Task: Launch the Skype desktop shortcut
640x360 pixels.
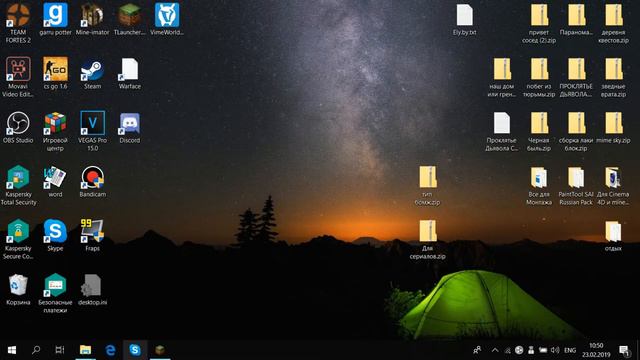Action: pyautogui.click(x=55, y=231)
